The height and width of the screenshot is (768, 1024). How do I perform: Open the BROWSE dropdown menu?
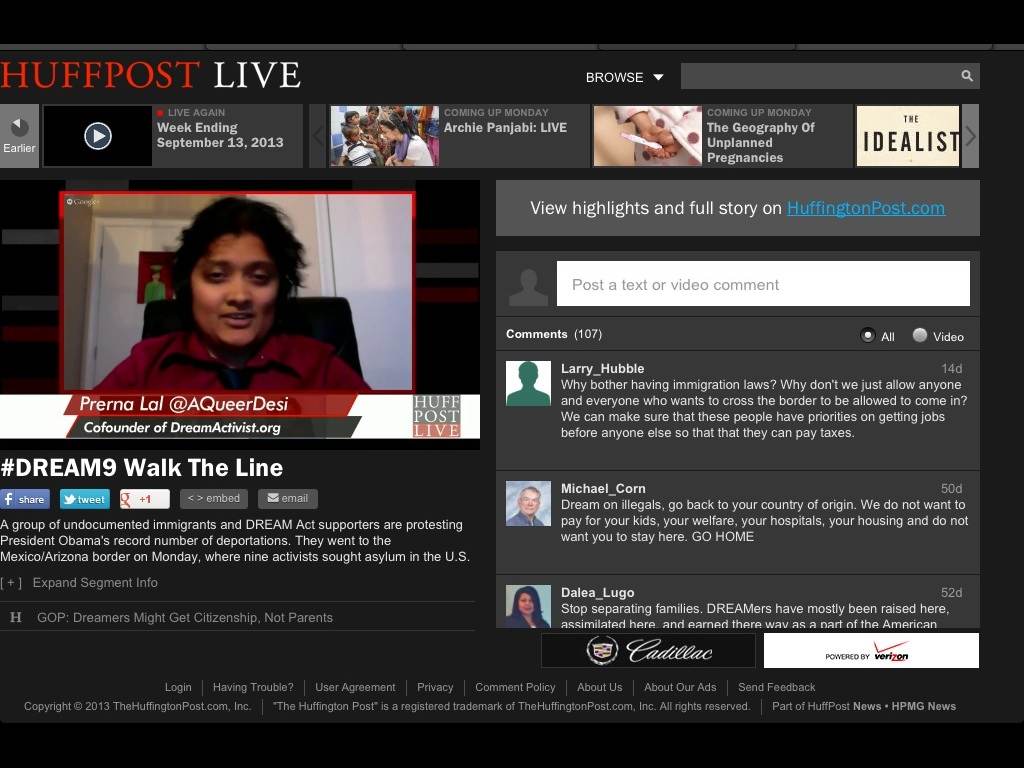[624, 77]
